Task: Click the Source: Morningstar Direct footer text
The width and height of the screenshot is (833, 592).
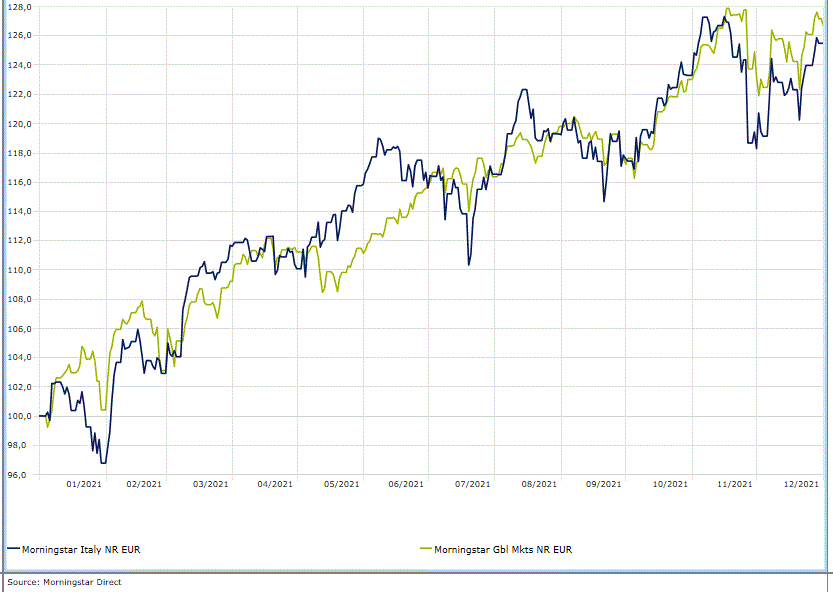Action: point(64,582)
